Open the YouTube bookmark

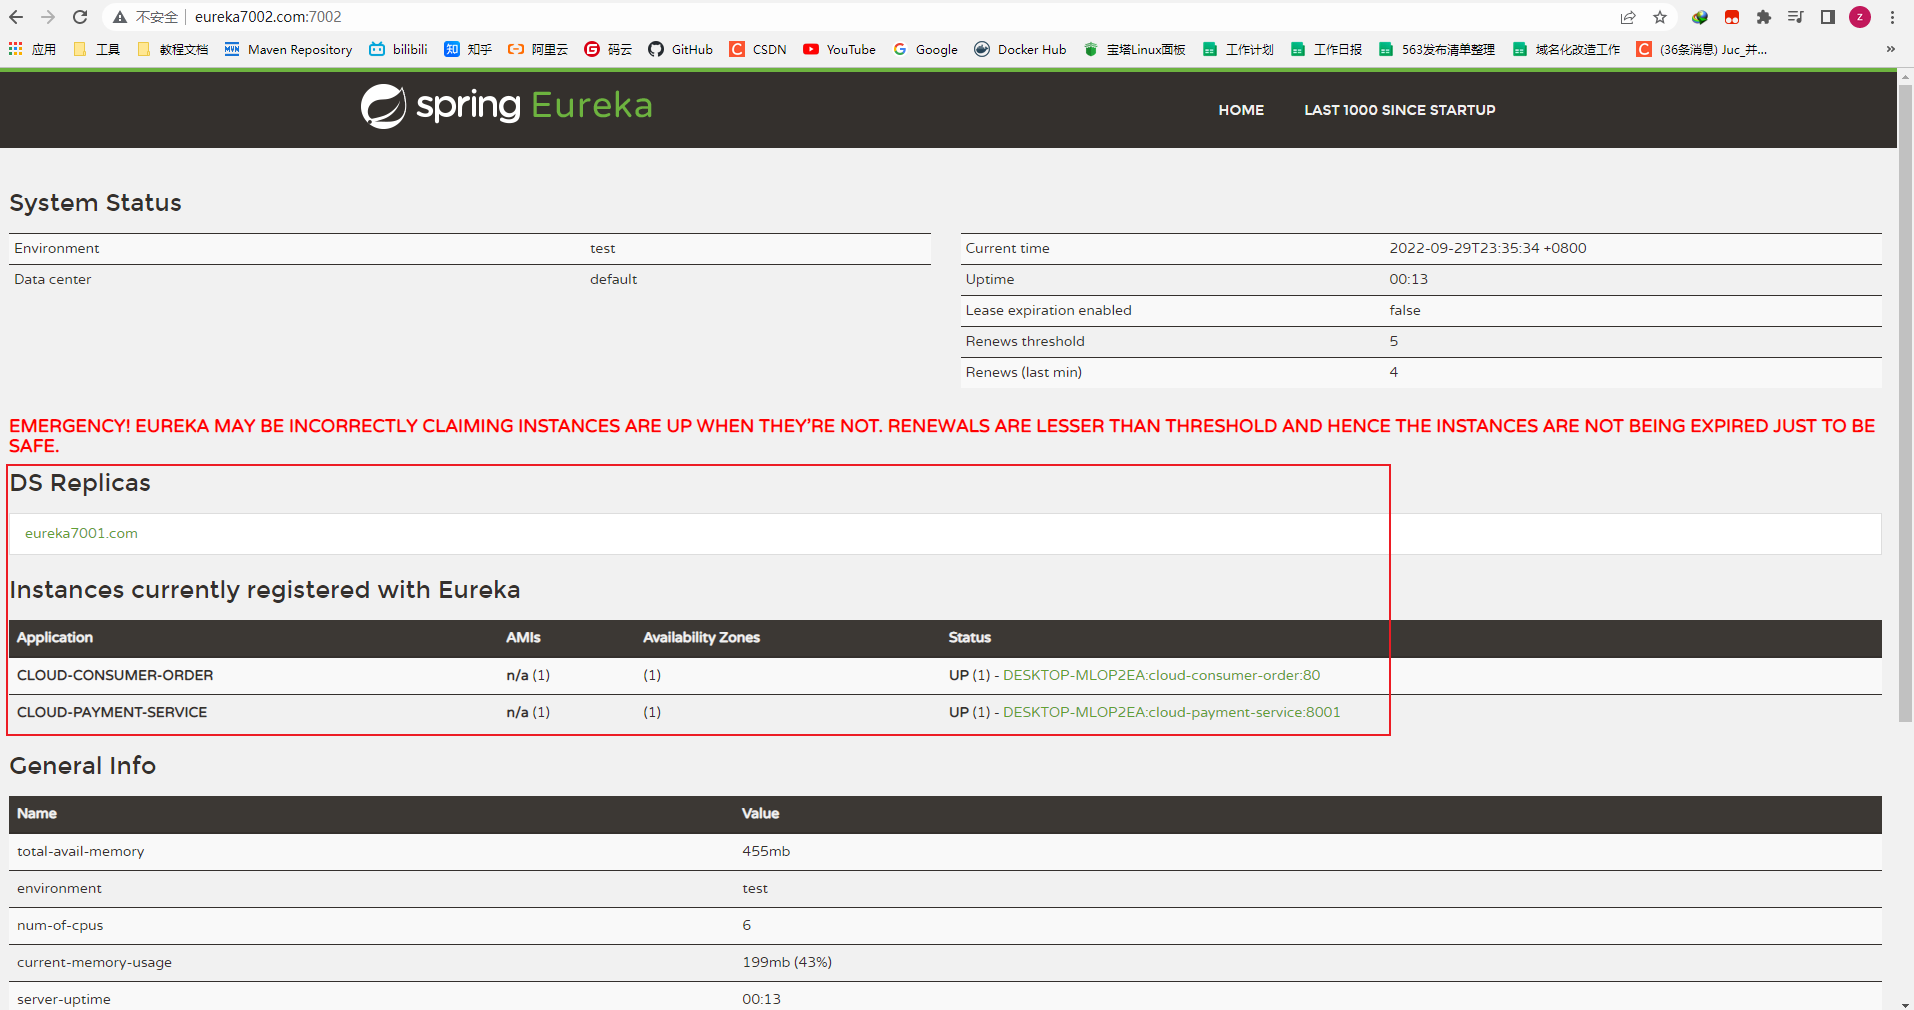[839, 49]
